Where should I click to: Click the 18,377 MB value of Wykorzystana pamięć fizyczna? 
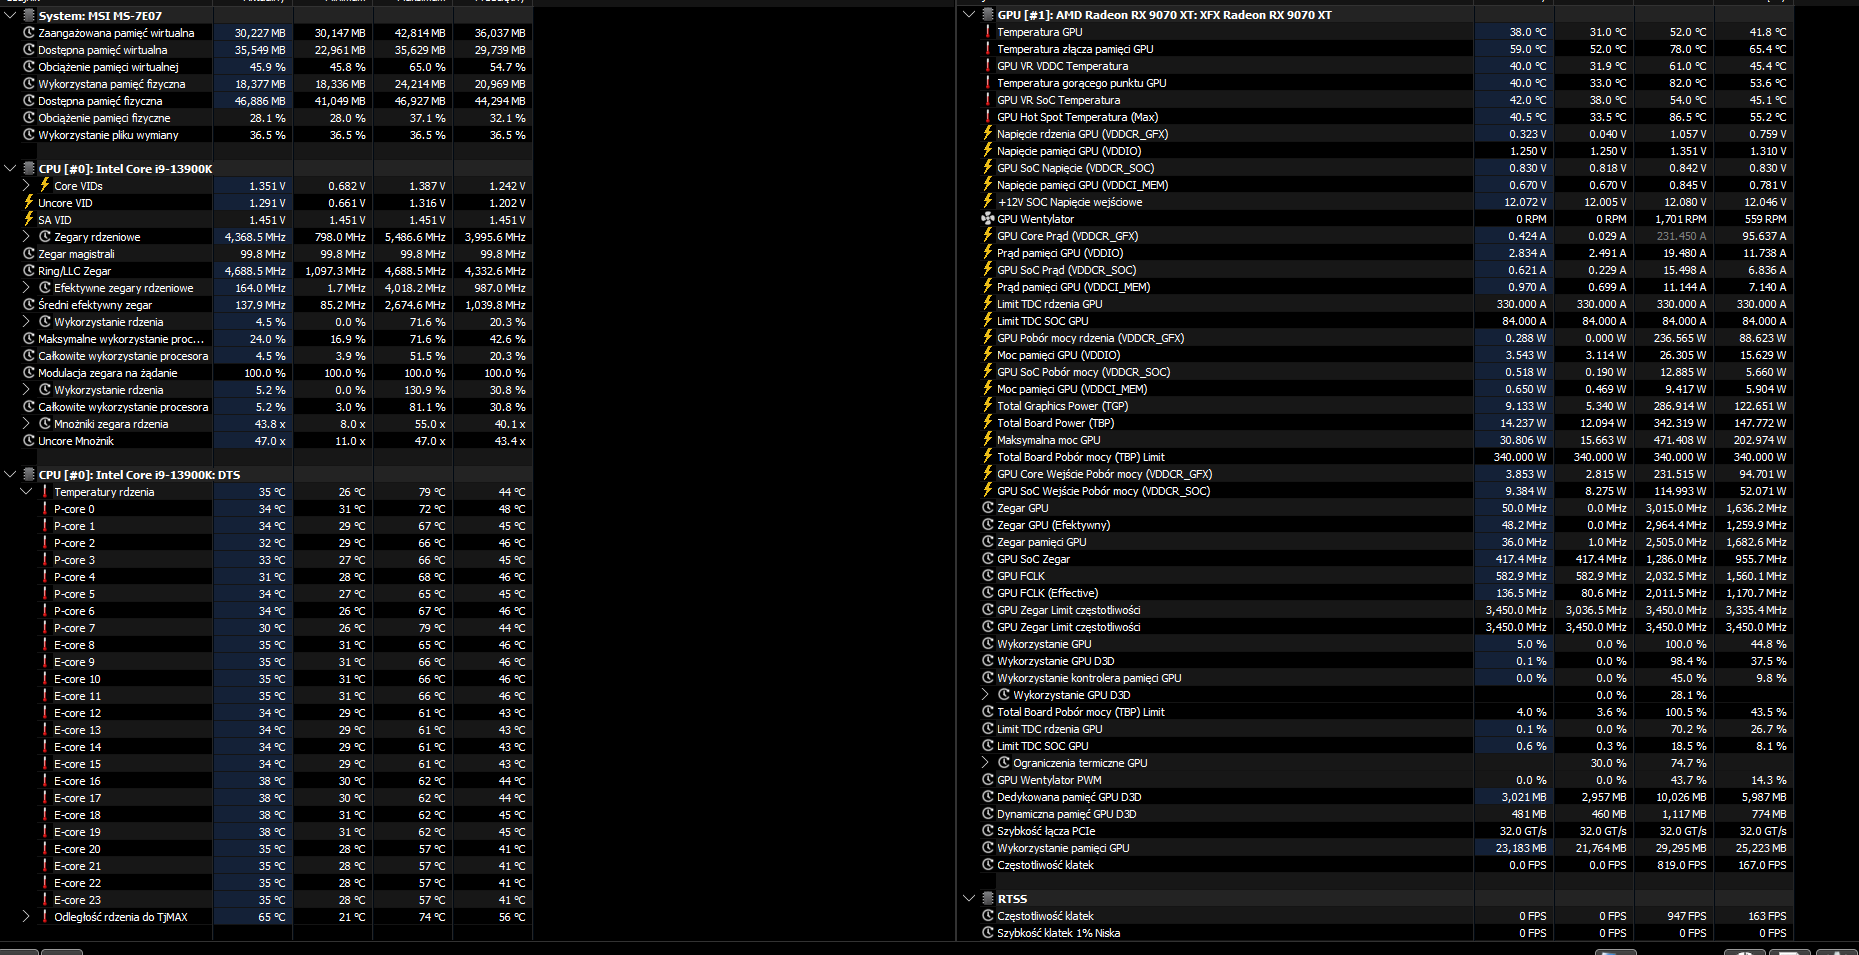pos(260,84)
